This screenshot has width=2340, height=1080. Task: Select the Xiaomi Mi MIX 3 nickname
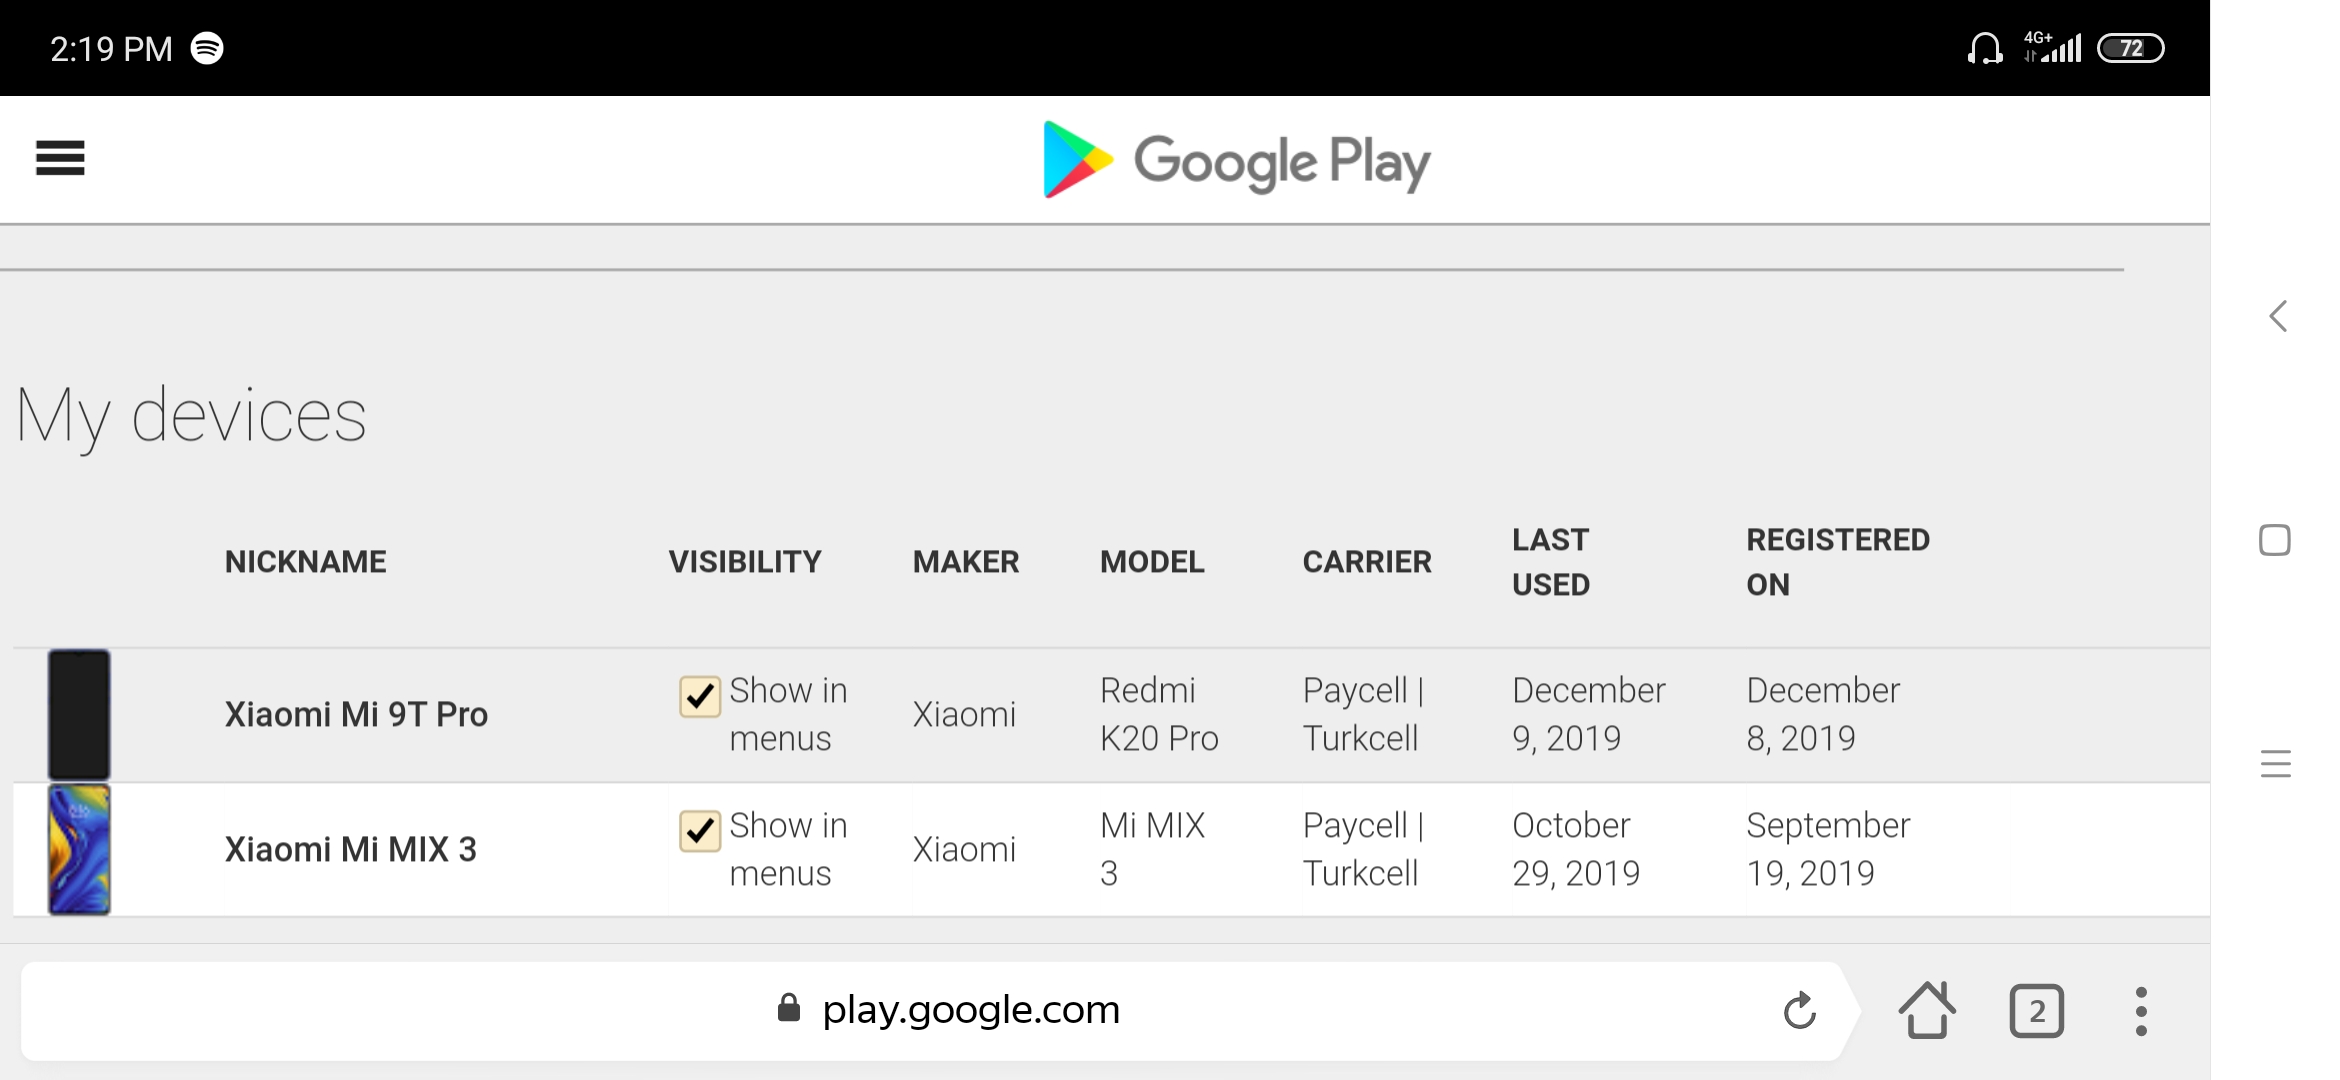[351, 849]
